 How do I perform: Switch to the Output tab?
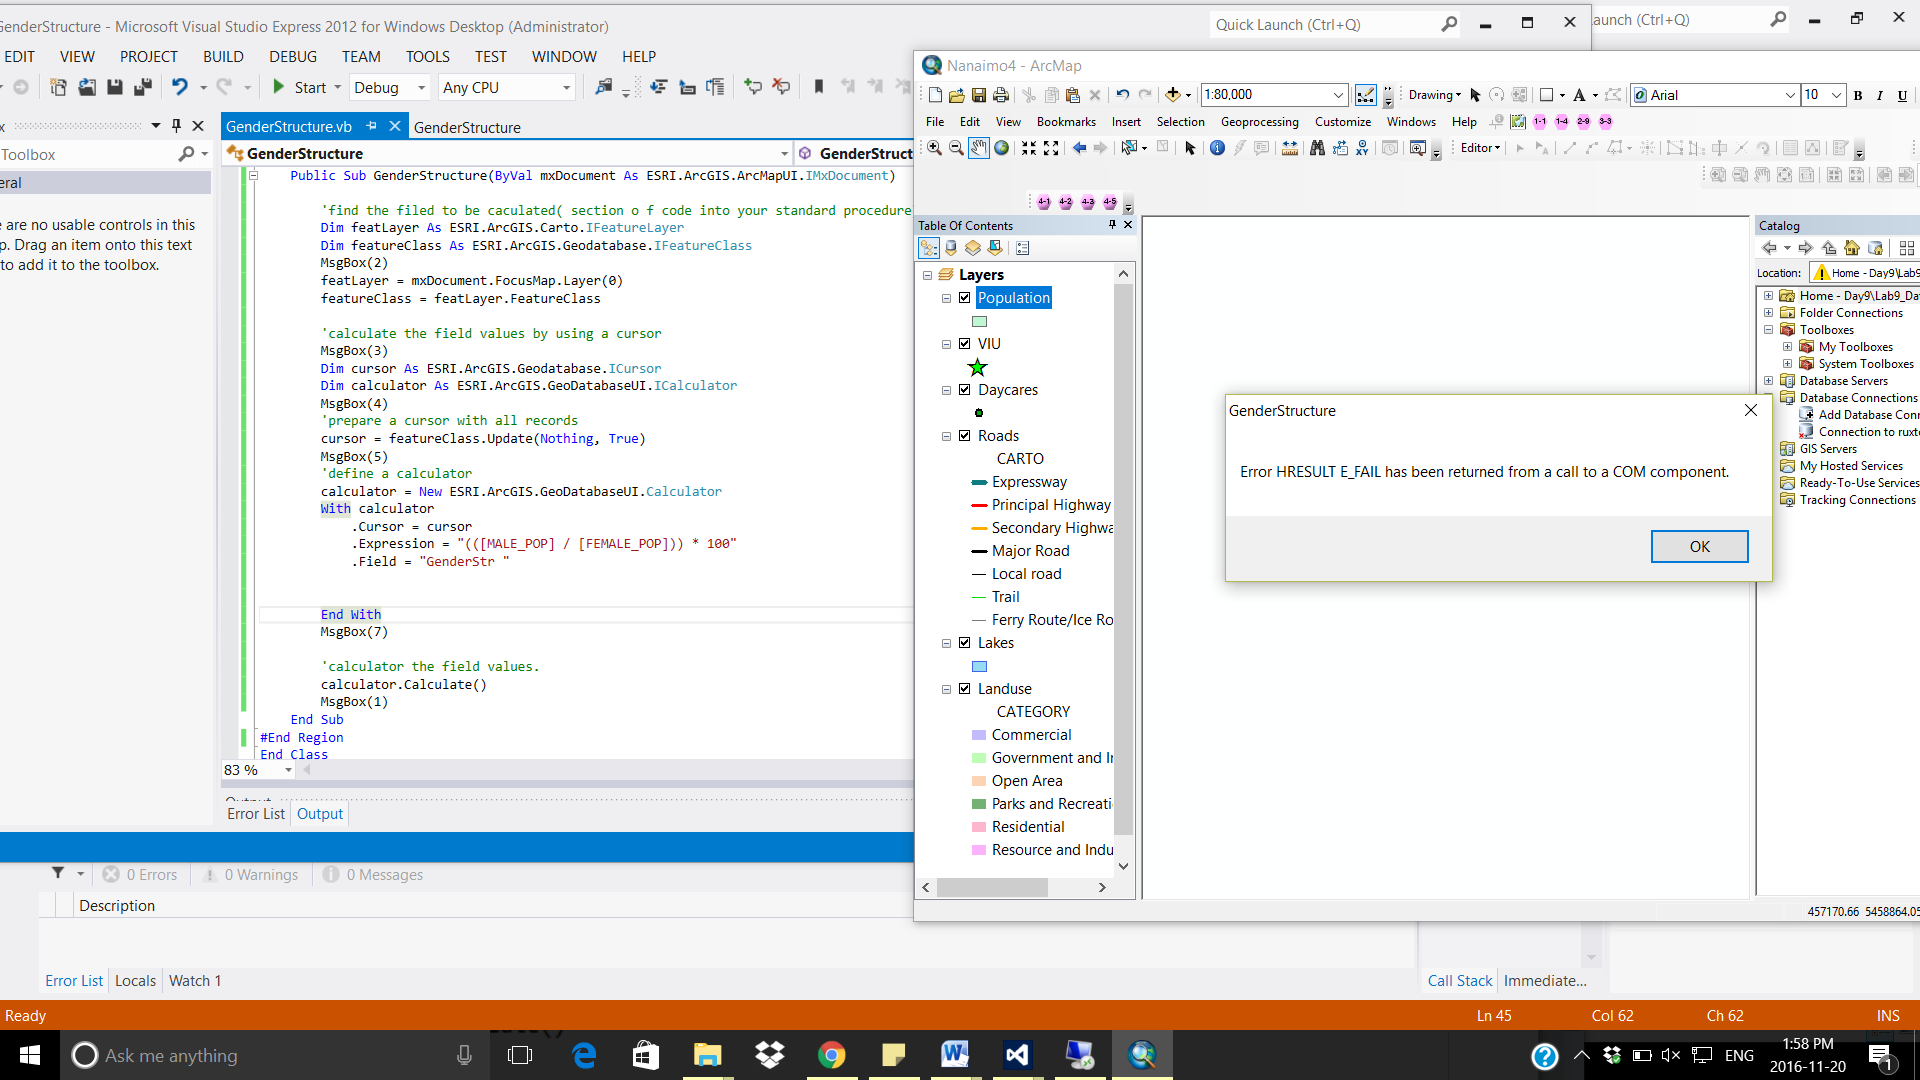point(320,814)
